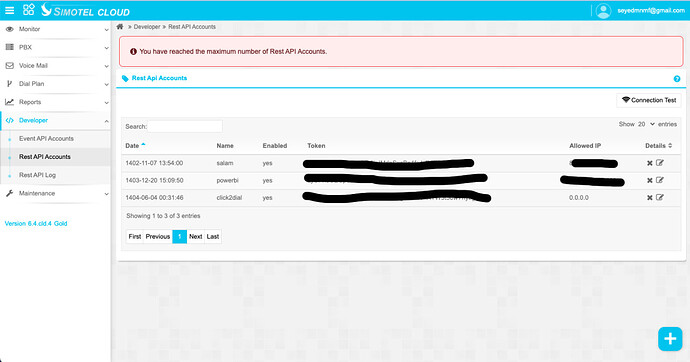Image resolution: width=690 pixels, height=362 pixels.
Task: Open the help question mark icon
Action: 677,79
